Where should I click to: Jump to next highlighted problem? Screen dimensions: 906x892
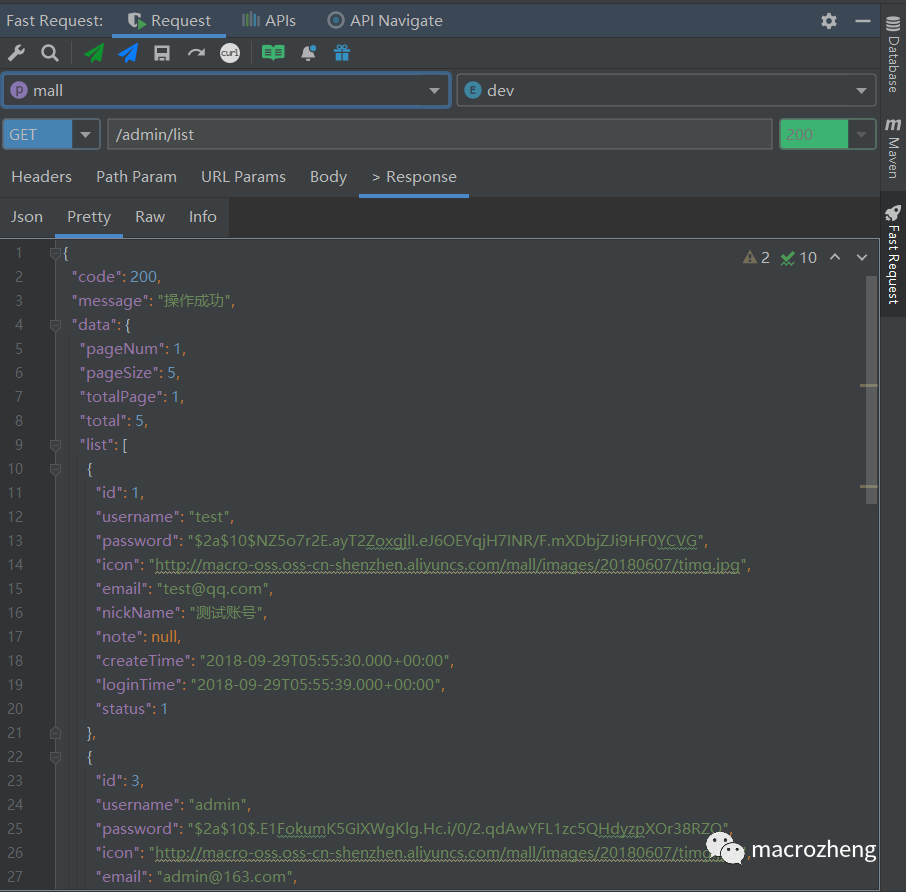(862, 257)
